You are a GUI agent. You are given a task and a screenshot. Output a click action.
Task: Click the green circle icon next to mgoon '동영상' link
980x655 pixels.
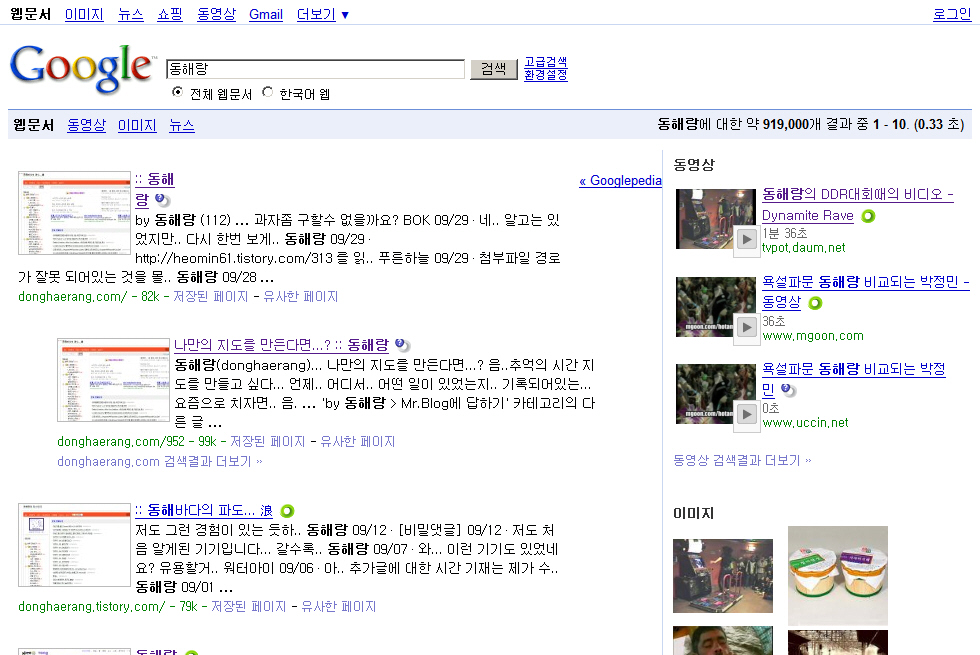point(815,303)
